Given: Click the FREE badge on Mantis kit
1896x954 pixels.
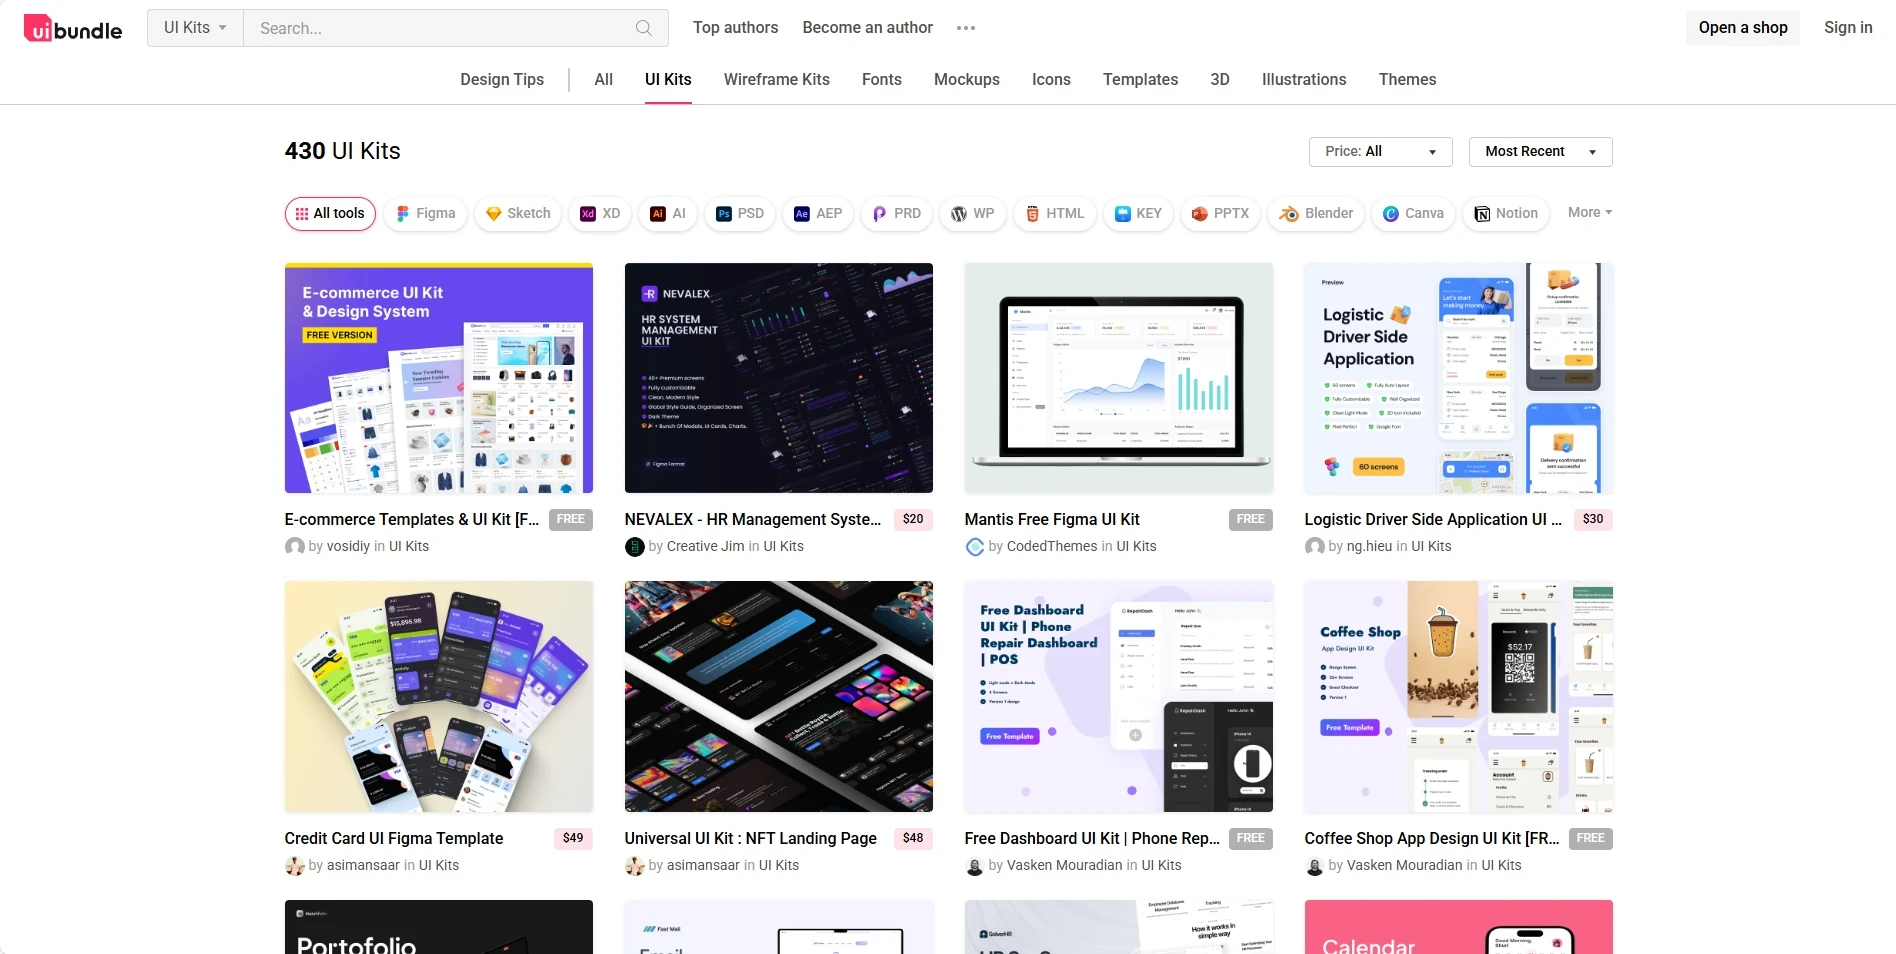Looking at the screenshot, I should (x=1250, y=520).
